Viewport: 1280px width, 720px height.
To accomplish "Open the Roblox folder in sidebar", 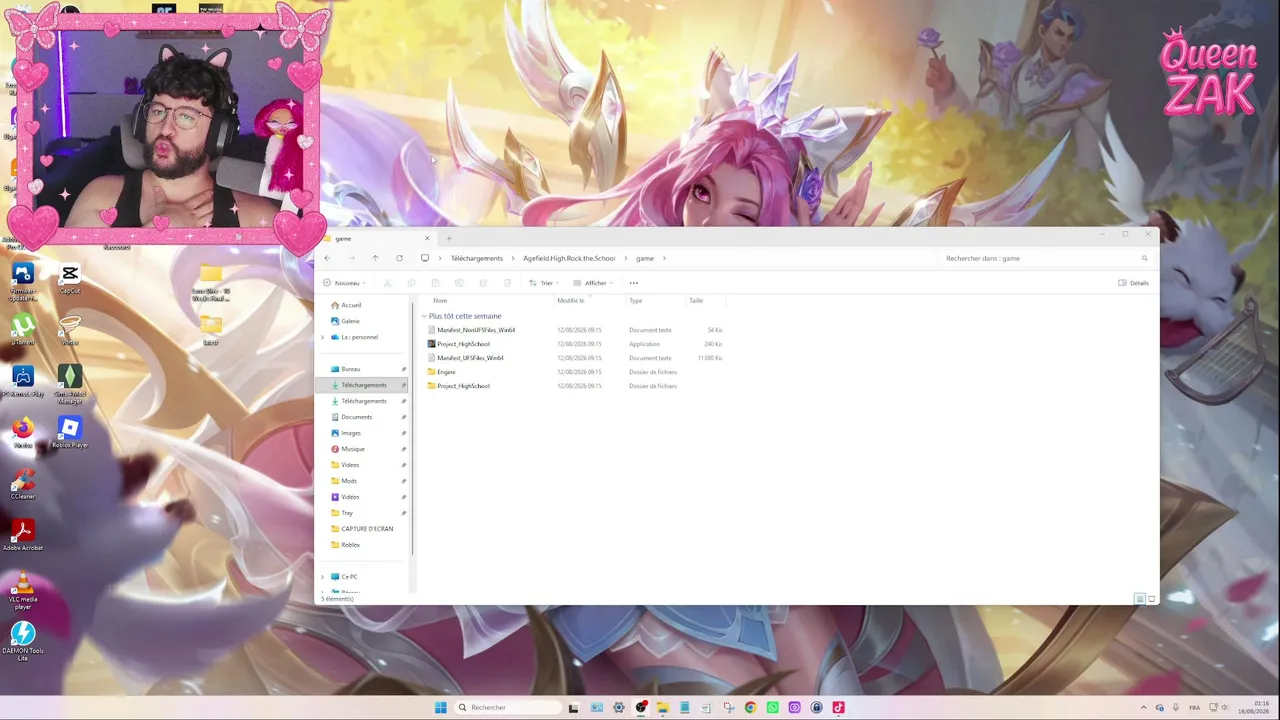I will [x=350, y=545].
